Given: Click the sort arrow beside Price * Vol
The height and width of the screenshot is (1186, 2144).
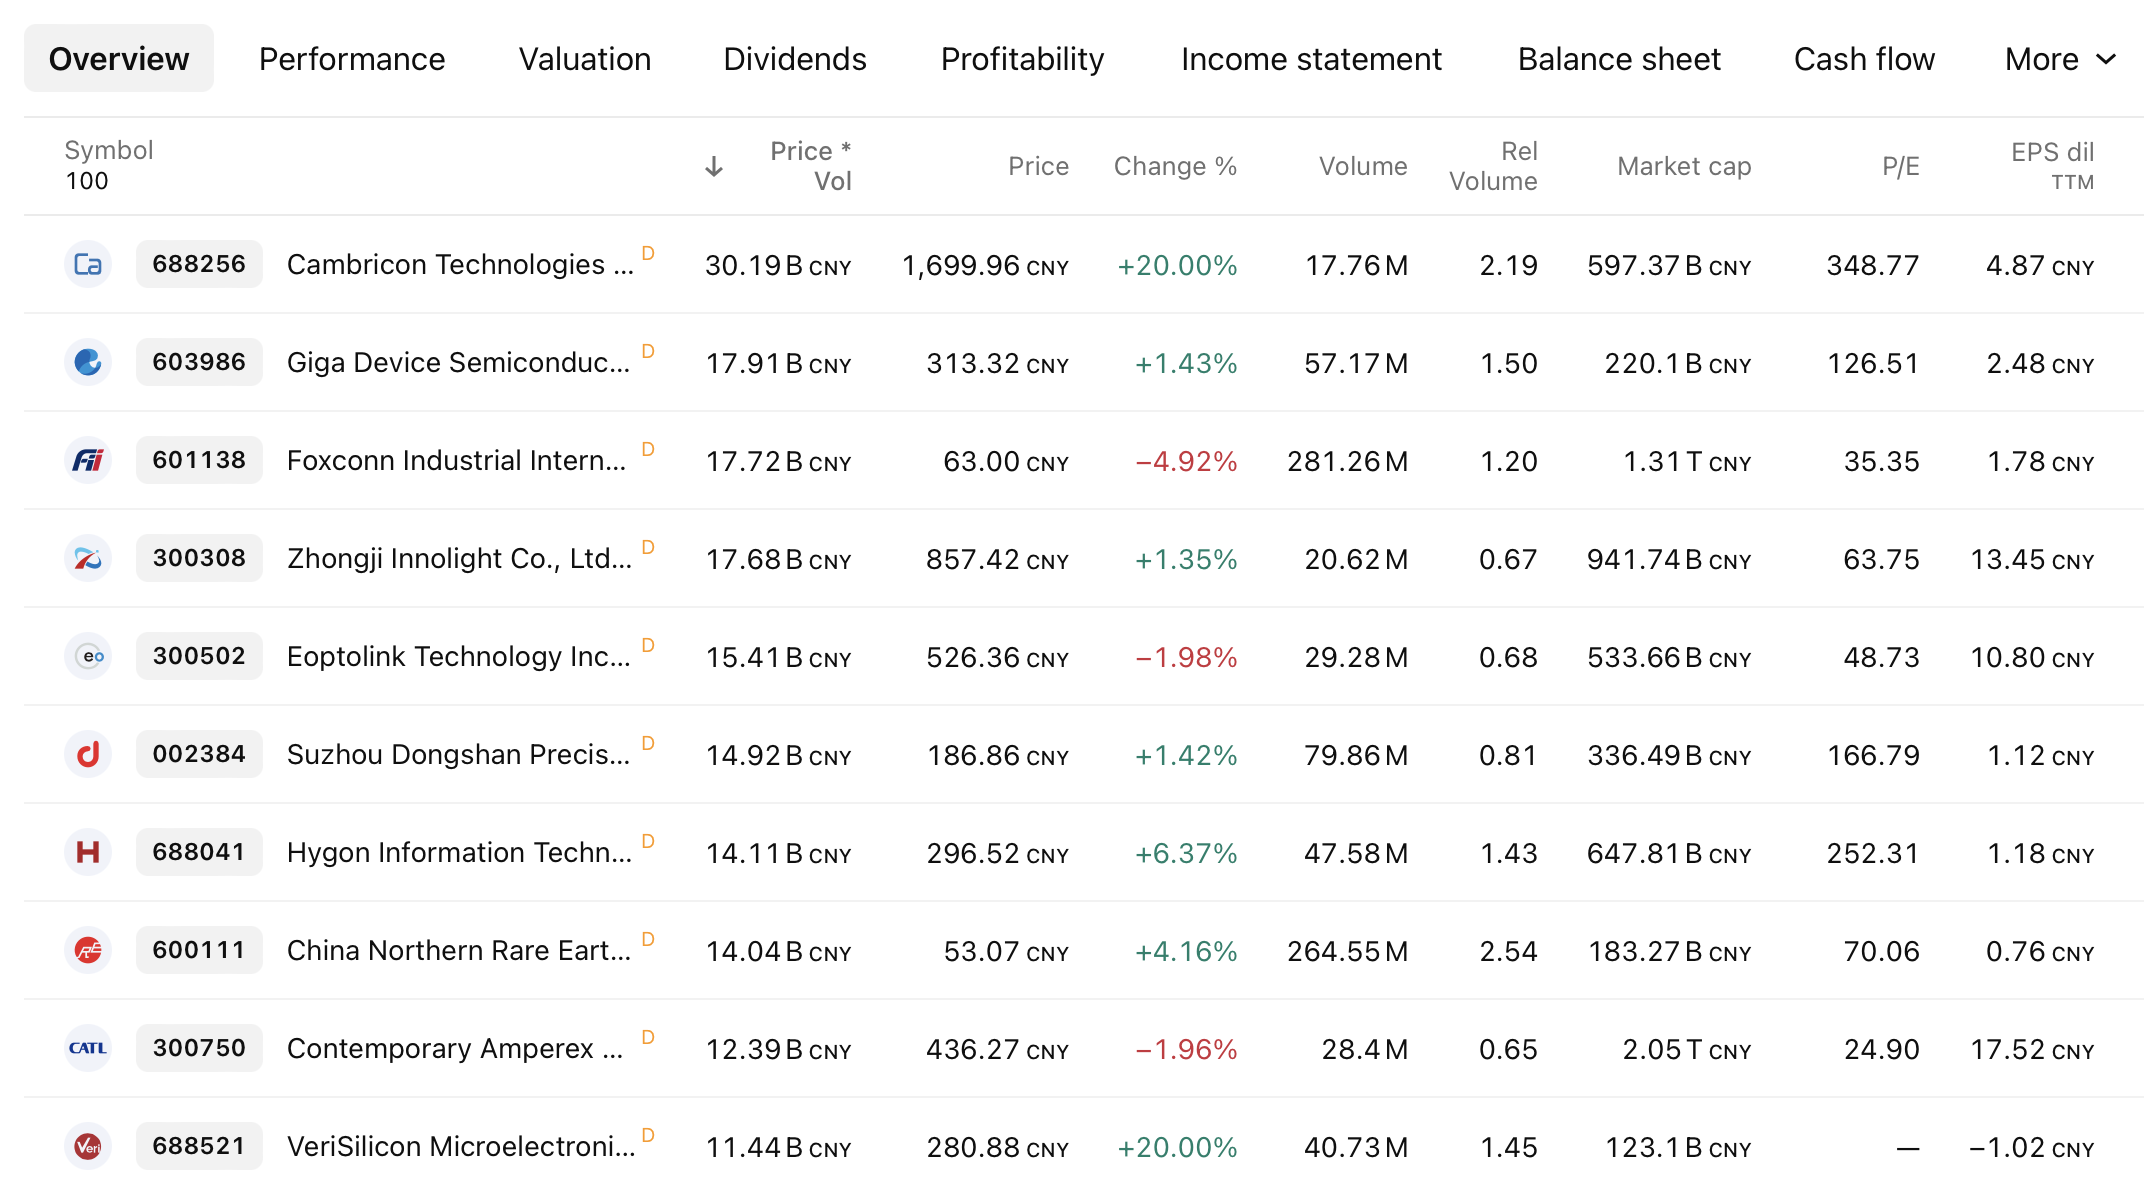Looking at the screenshot, I should [x=714, y=166].
